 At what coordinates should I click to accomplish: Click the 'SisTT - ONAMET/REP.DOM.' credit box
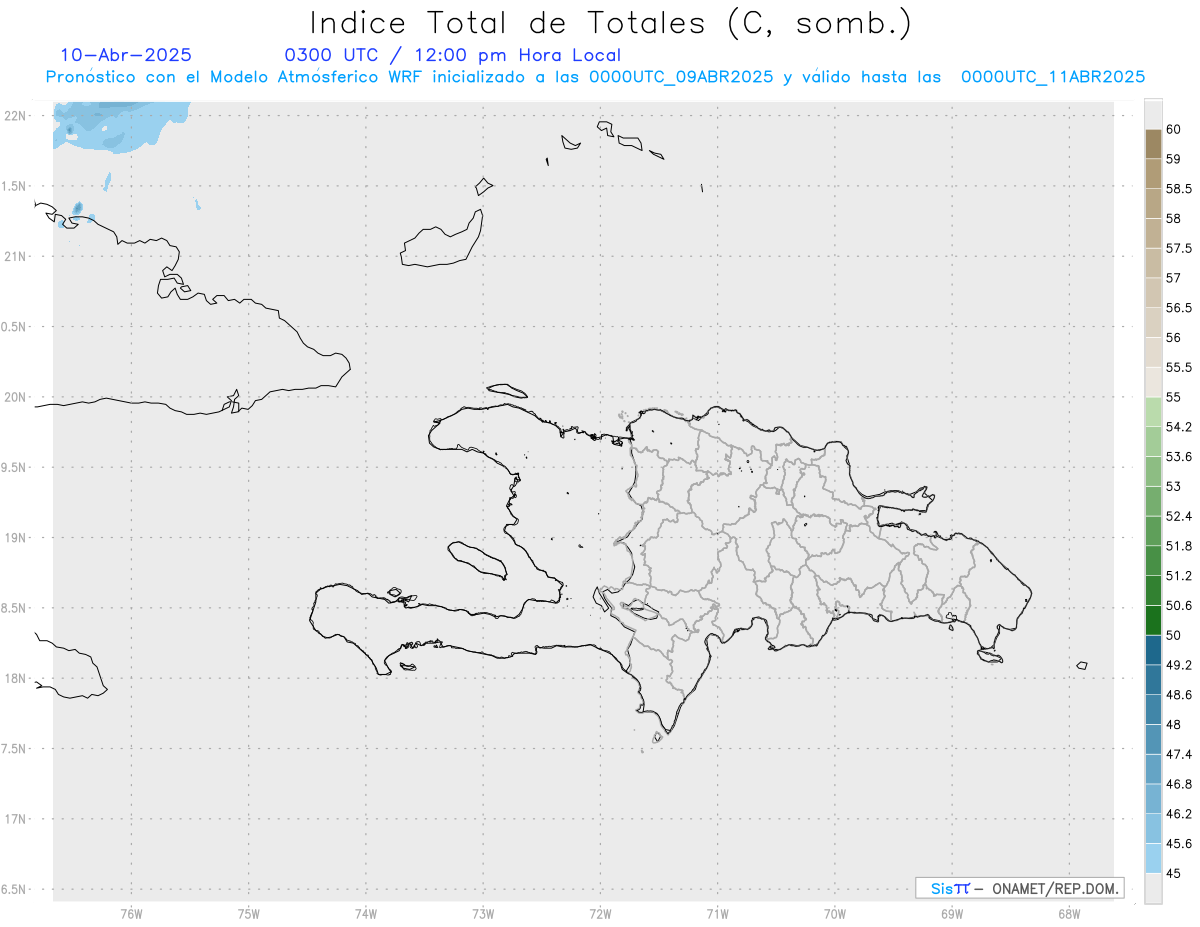point(1019,888)
